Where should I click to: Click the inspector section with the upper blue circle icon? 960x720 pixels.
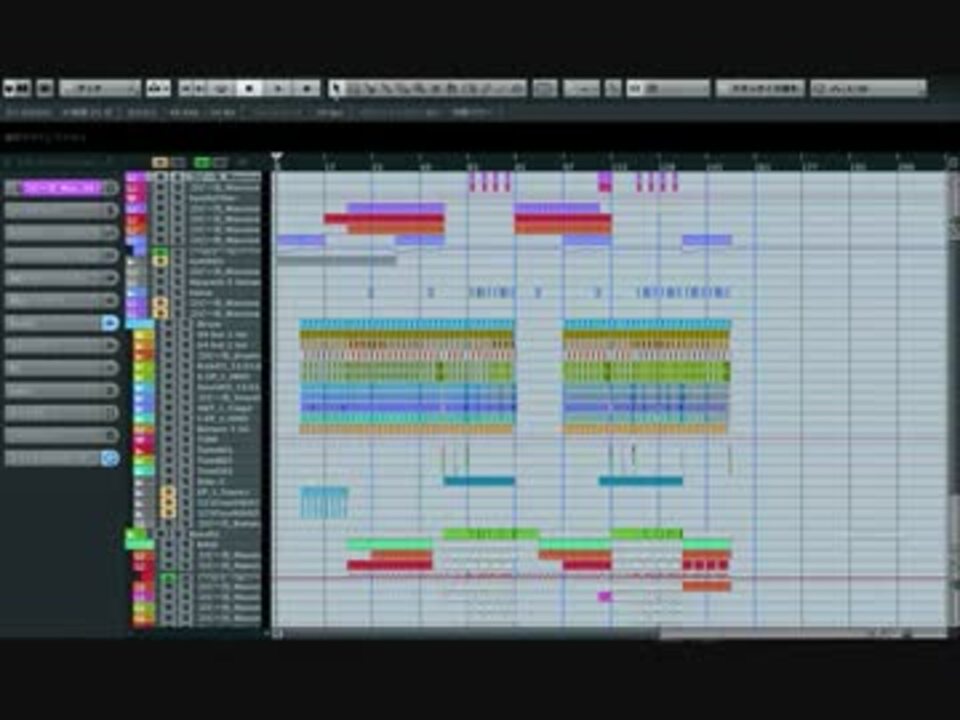pyautogui.click(x=61, y=323)
